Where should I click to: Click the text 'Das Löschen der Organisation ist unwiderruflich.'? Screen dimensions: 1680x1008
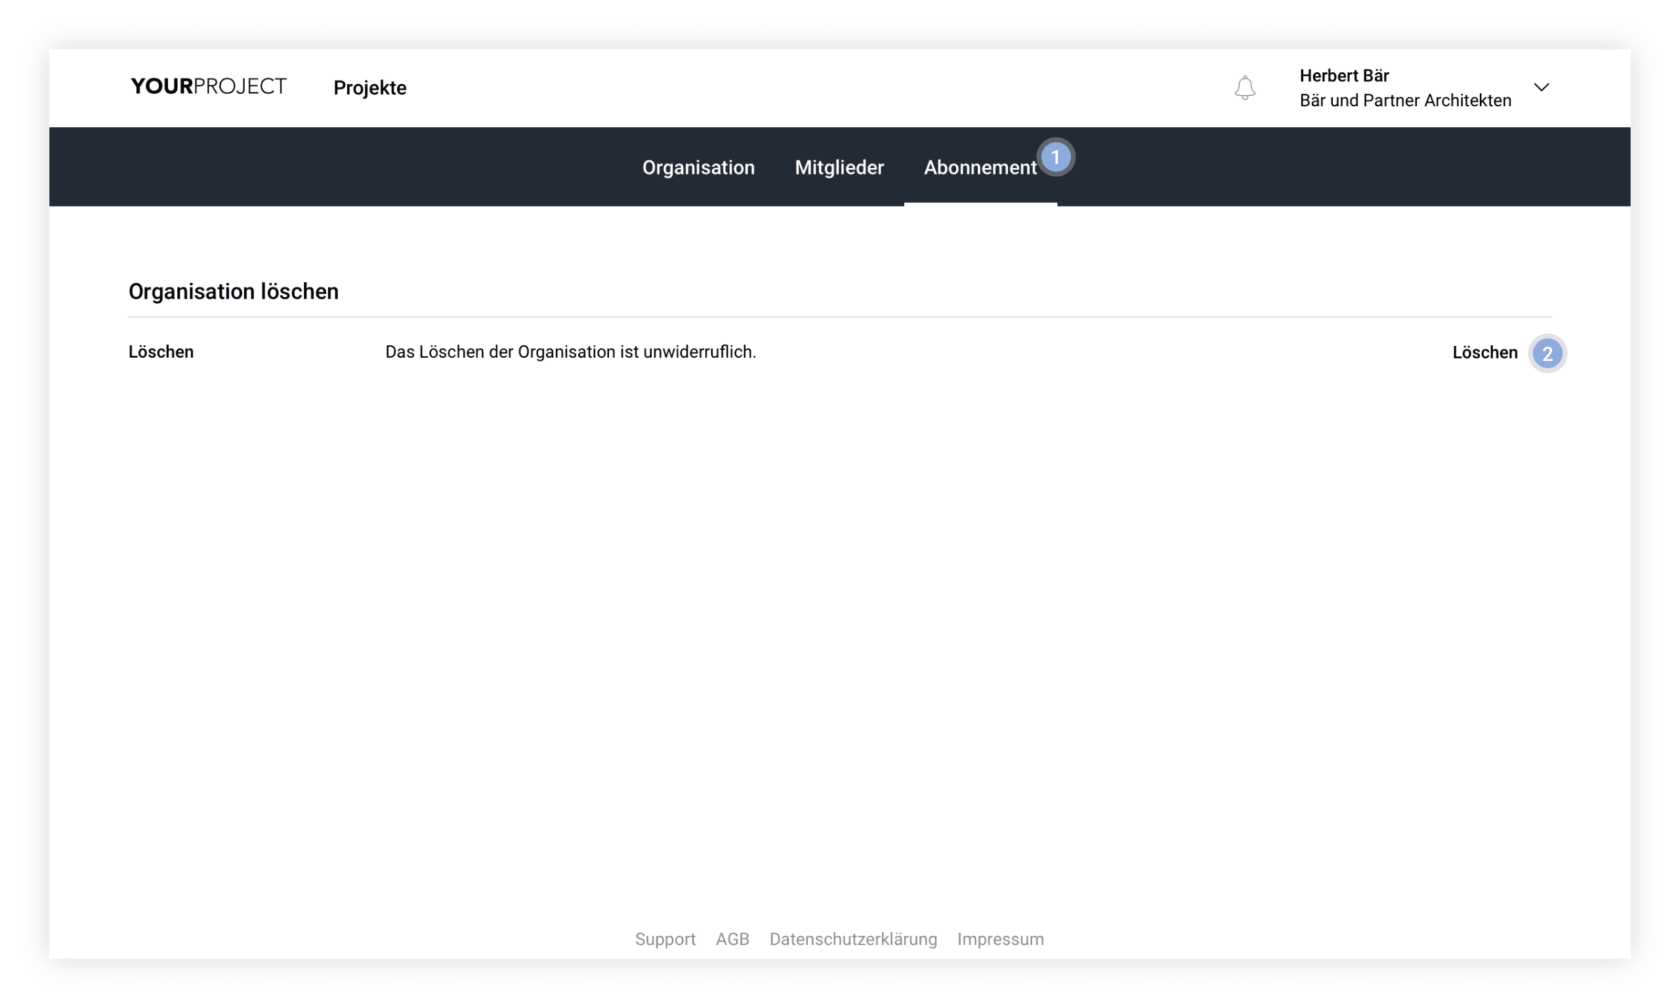[x=570, y=352]
